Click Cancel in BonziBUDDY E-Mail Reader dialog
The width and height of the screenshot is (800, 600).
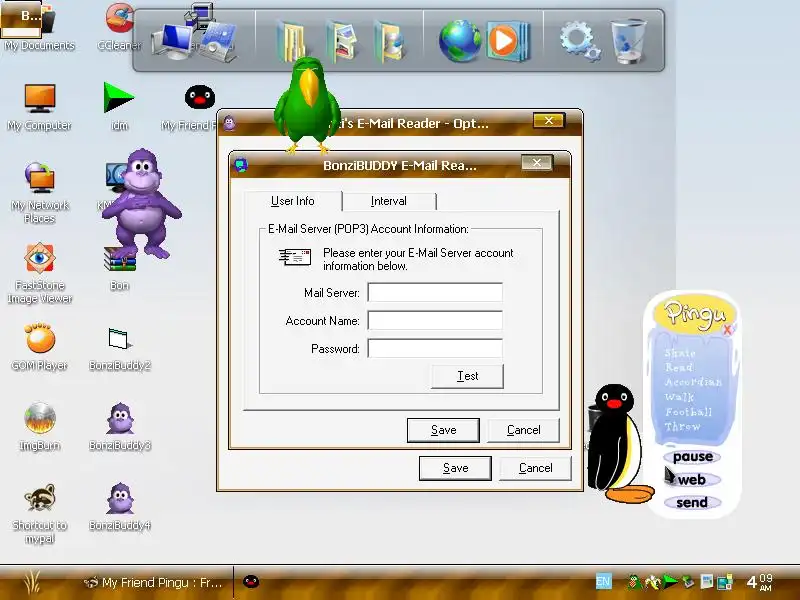[523, 430]
